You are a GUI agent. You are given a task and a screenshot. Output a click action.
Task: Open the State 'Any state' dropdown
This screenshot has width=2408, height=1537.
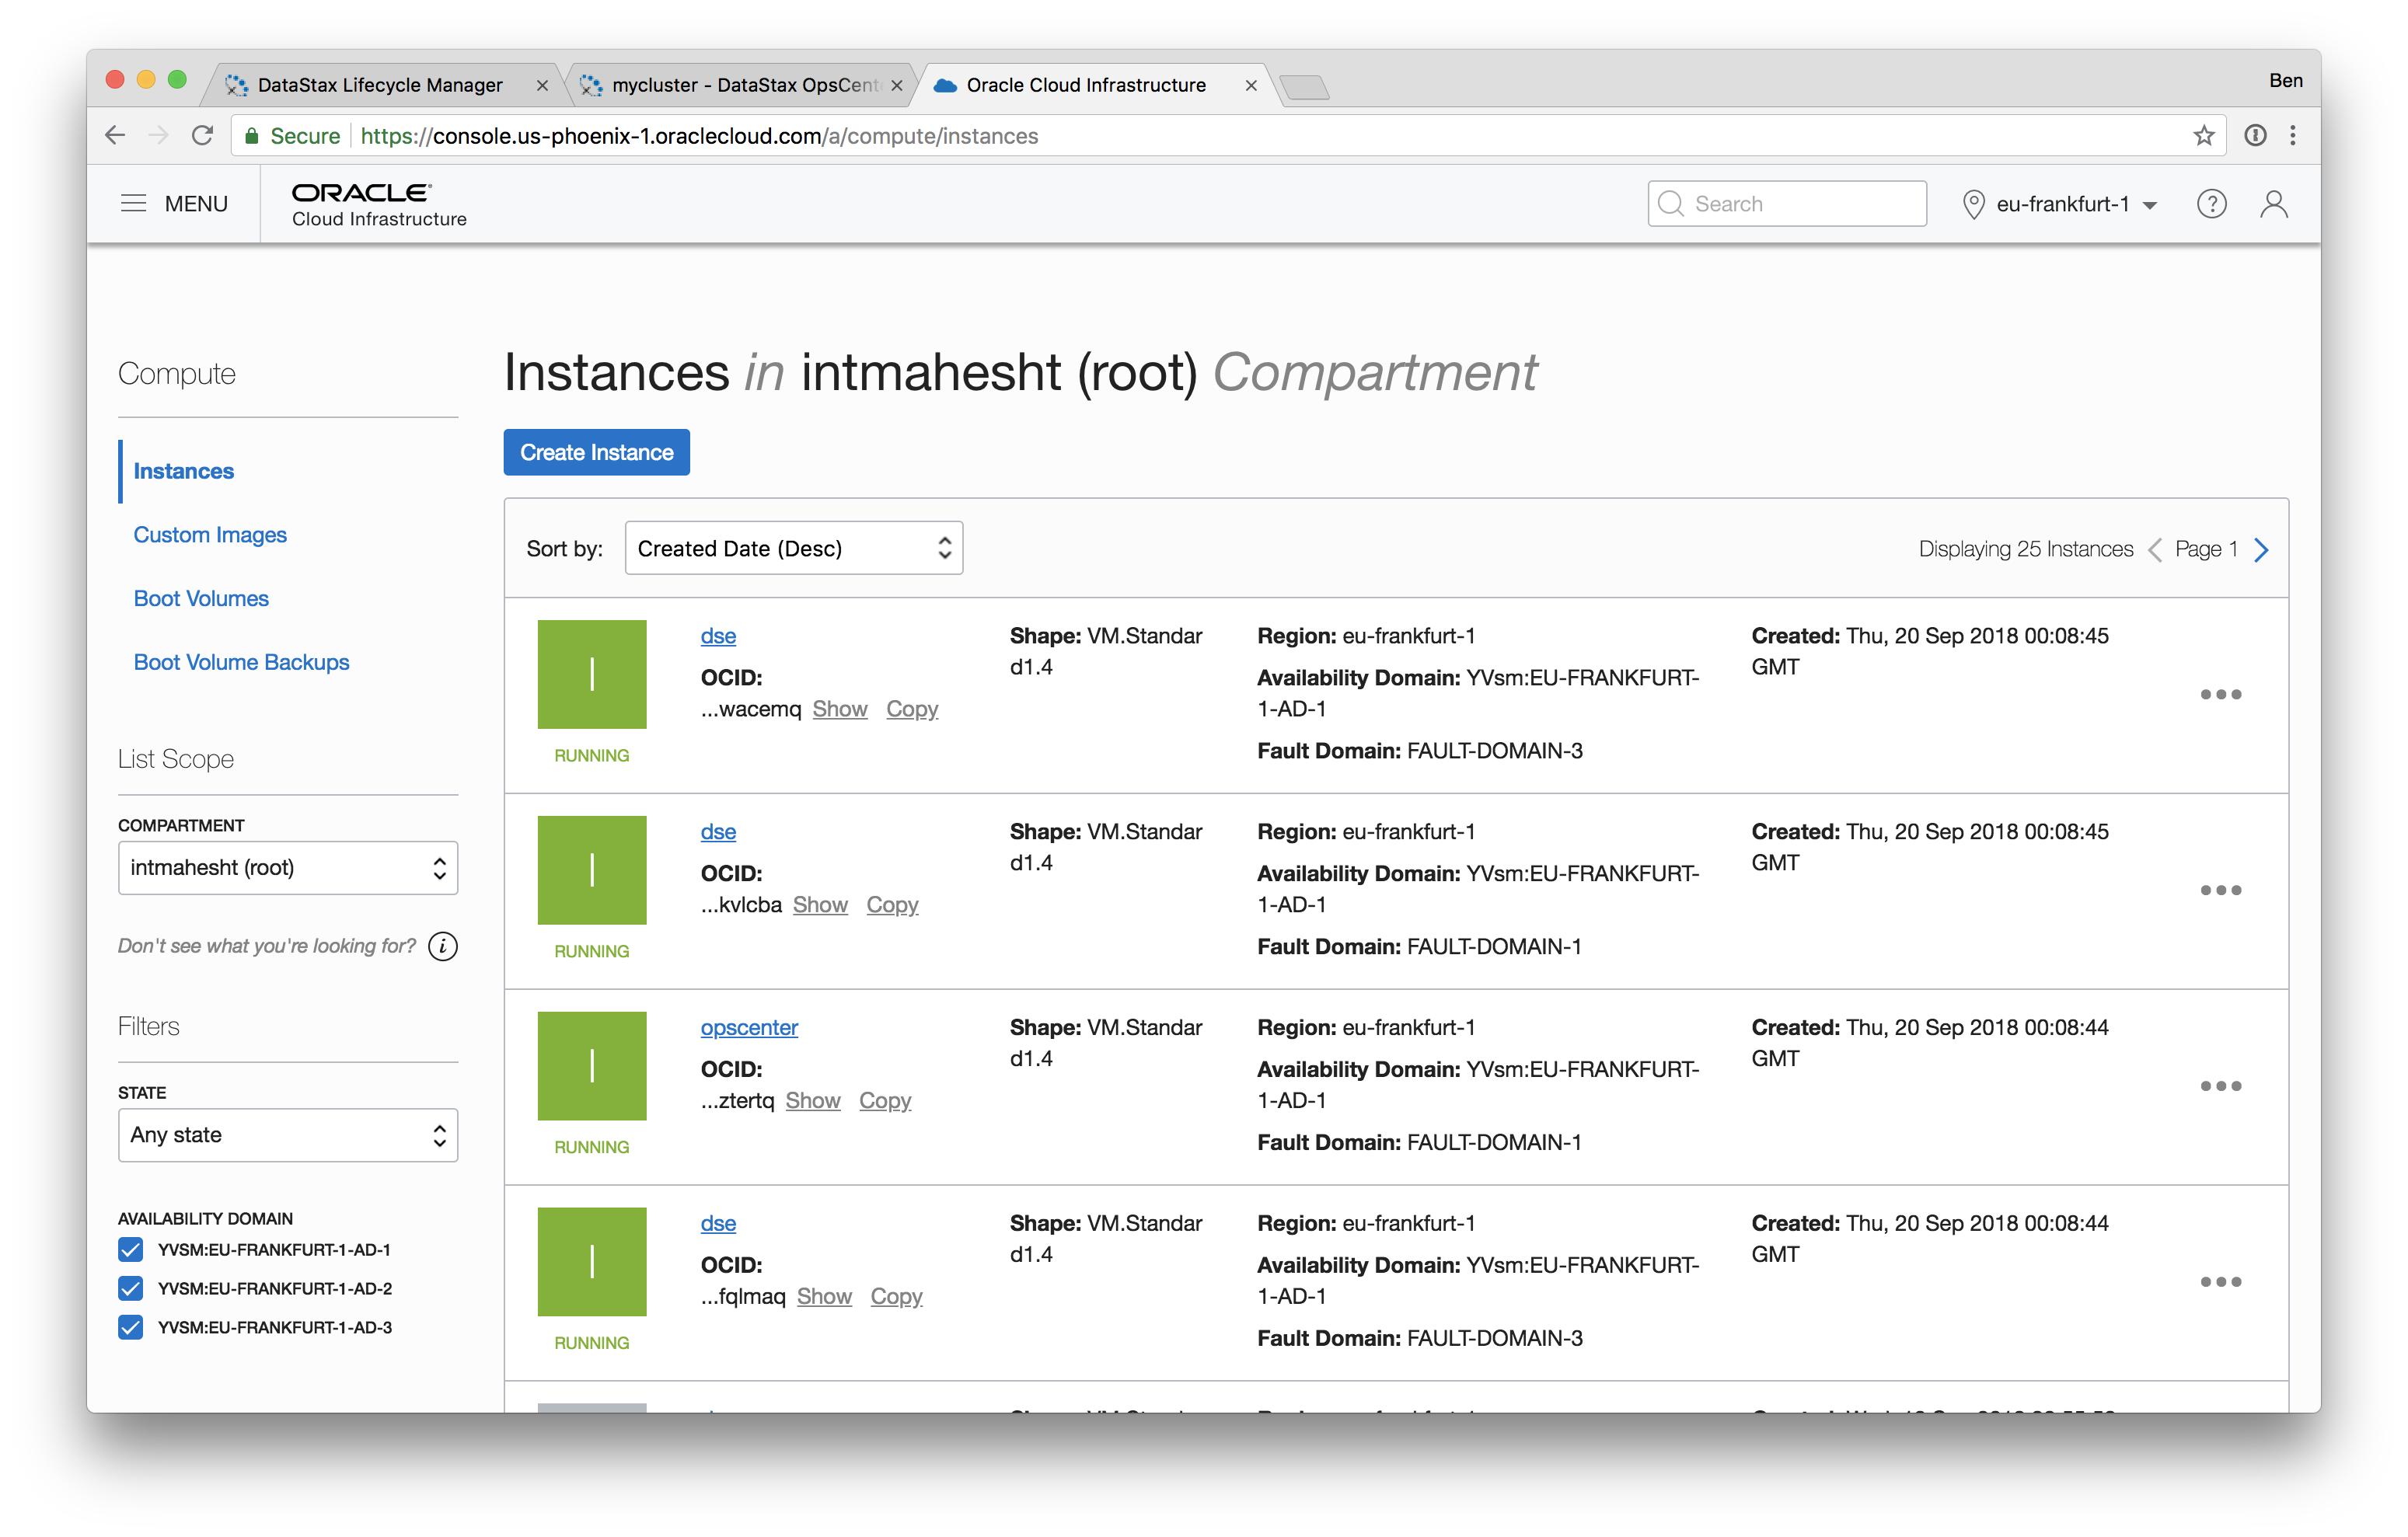click(x=288, y=1135)
